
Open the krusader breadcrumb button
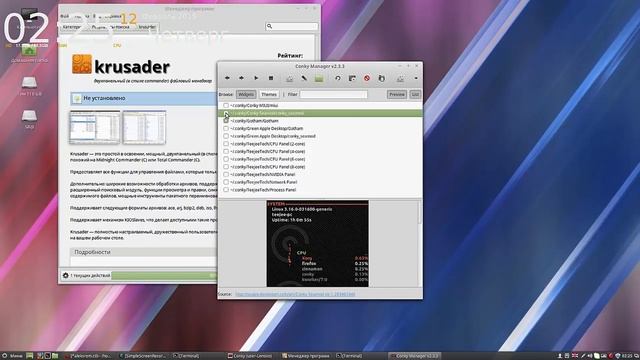(147, 27)
